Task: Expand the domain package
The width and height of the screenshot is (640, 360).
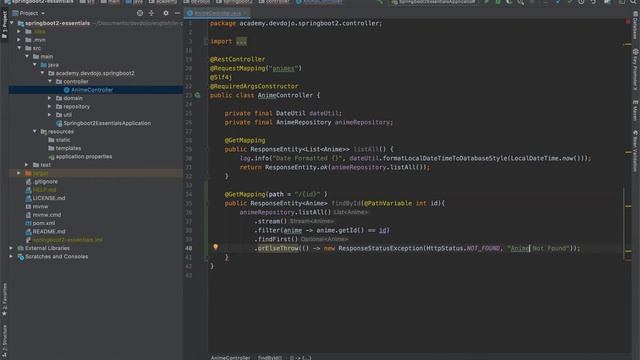Action: tap(50, 98)
